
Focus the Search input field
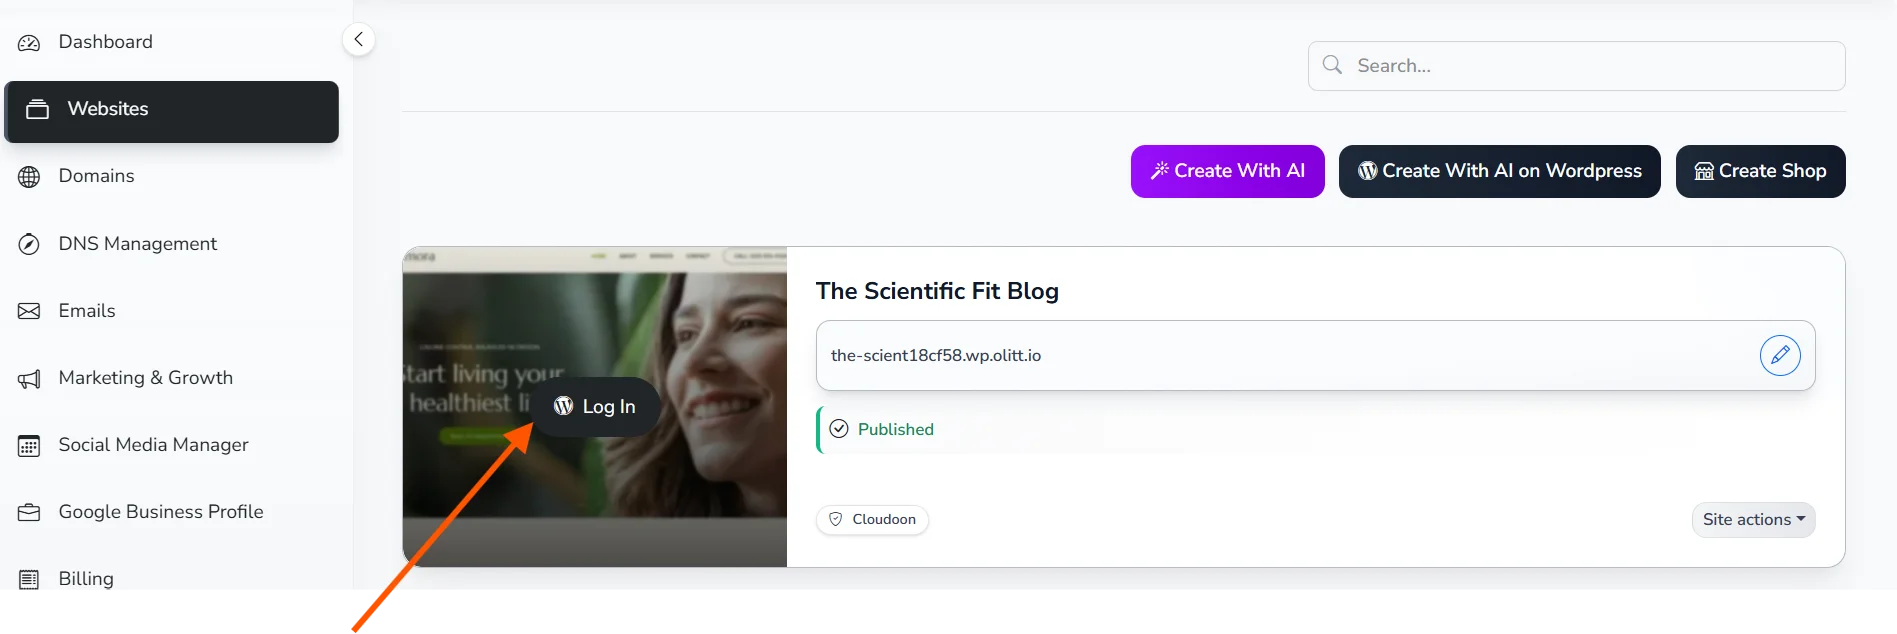pos(1590,66)
